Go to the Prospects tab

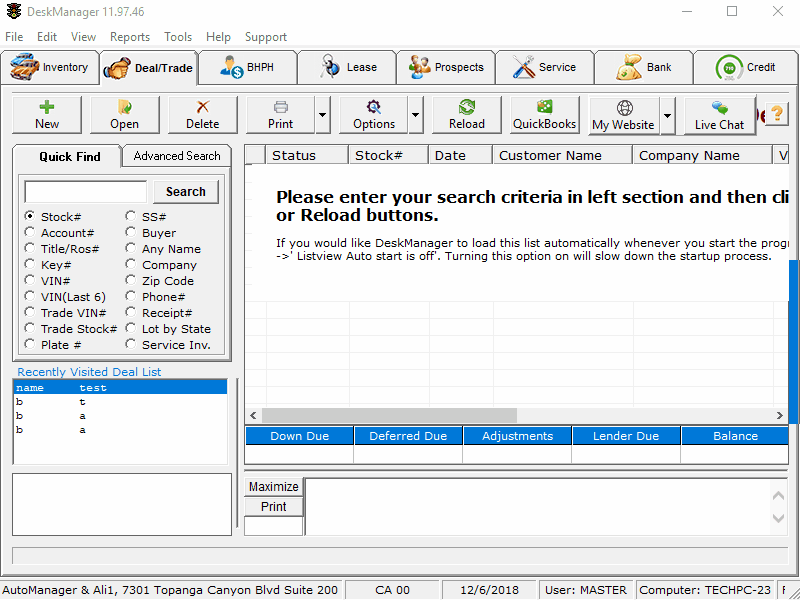point(446,67)
